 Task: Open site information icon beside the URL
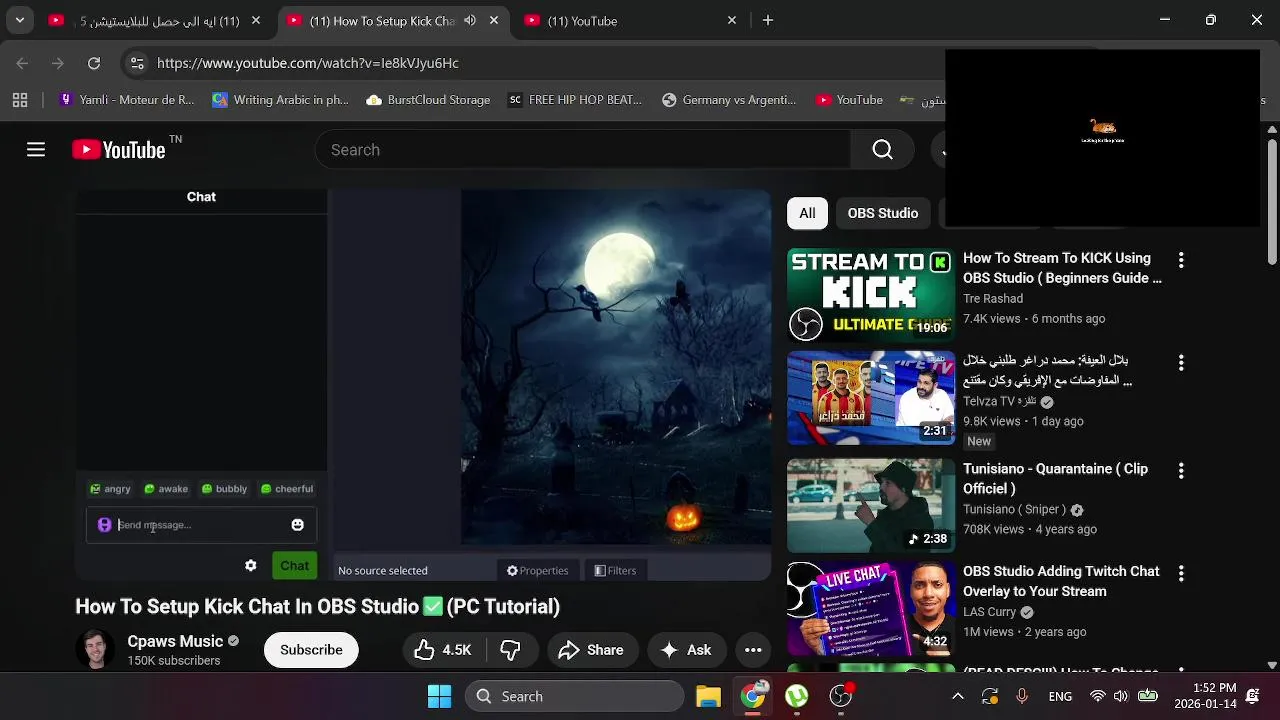pos(137,63)
